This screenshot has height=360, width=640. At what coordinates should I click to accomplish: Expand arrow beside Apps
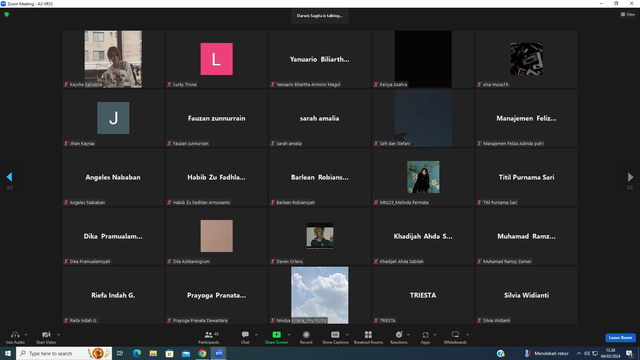(x=435, y=335)
